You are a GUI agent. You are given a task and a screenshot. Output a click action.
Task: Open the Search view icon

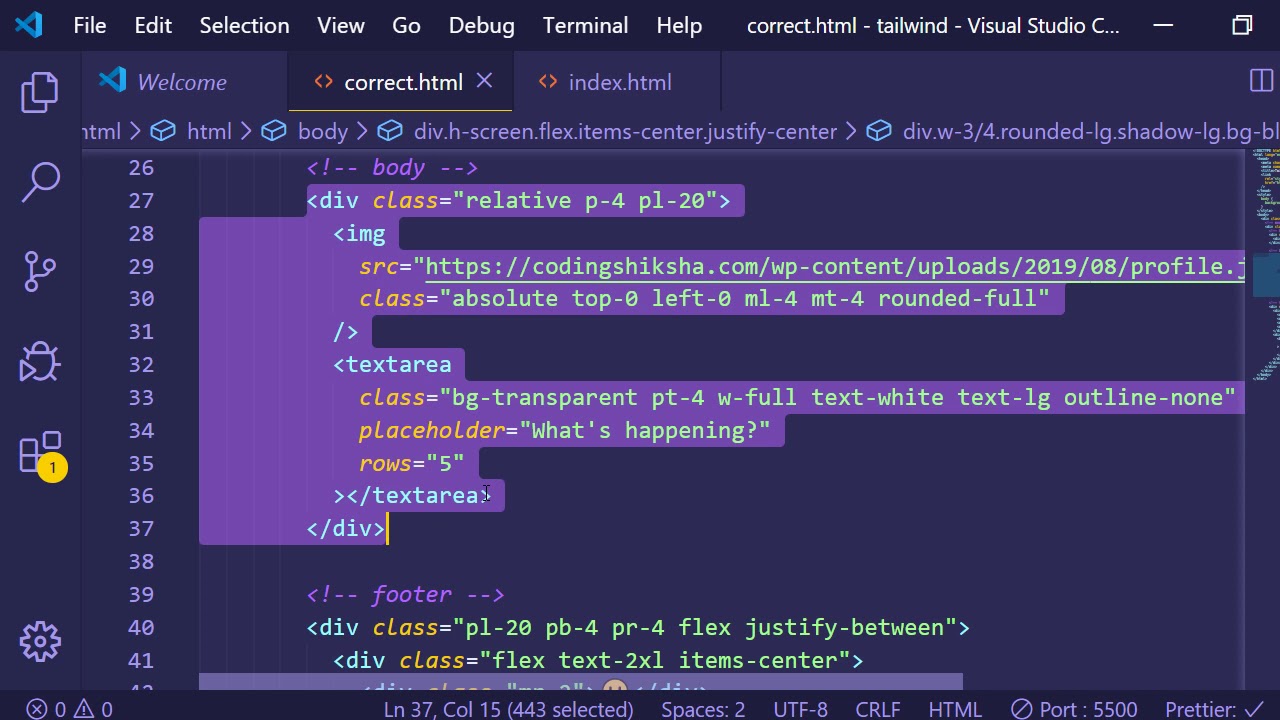[x=40, y=182]
